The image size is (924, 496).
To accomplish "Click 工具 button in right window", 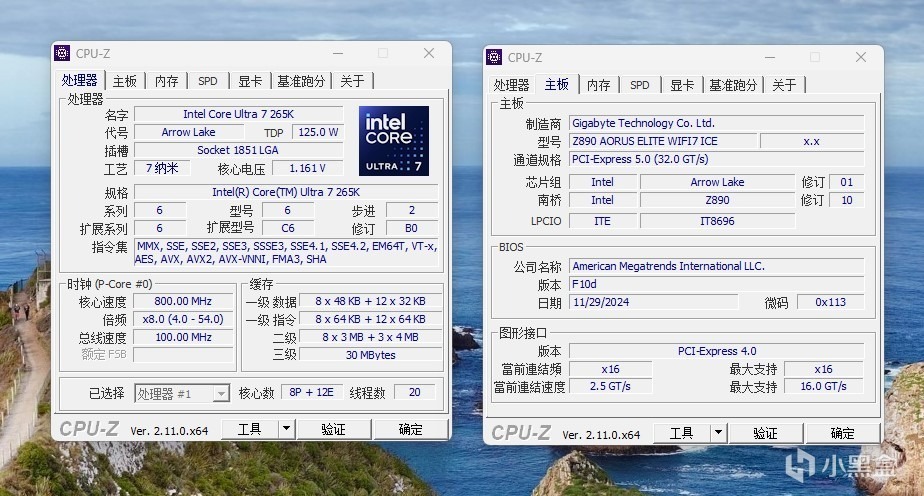I will pyautogui.click(x=682, y=433).
